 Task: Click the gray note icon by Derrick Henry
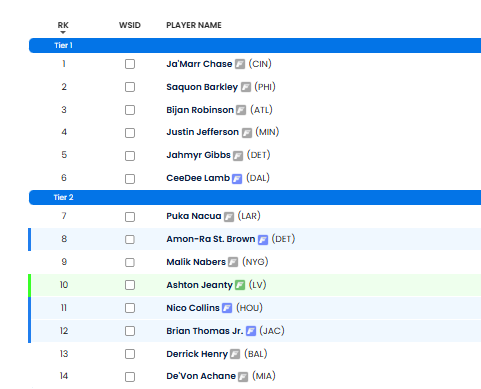tap(235, 354)
